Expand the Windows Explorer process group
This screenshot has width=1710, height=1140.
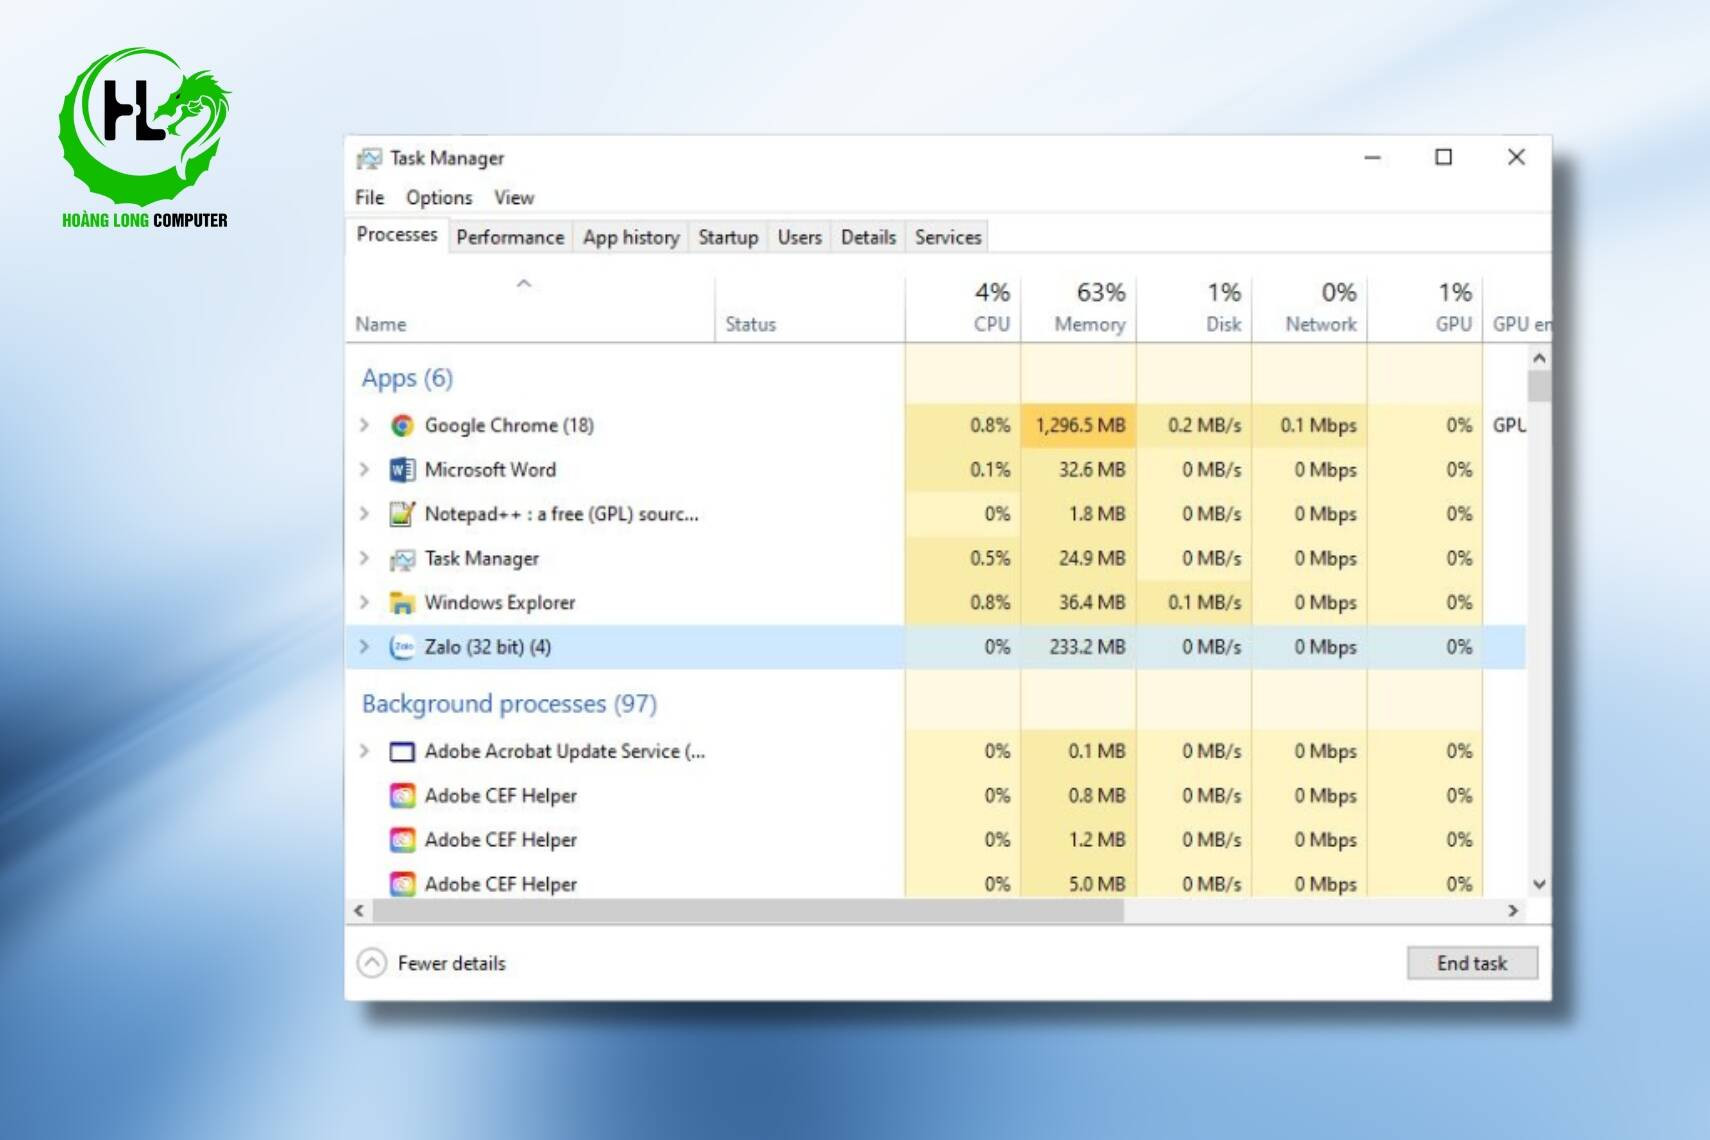coord(365,602)
